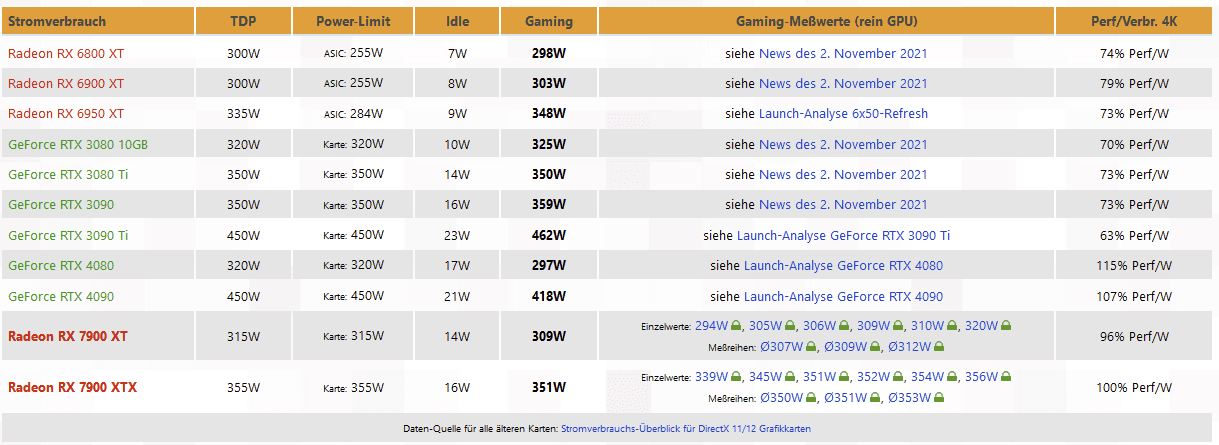Open the news link in the RTX 3080 10GB row

(x=843, y=144)
